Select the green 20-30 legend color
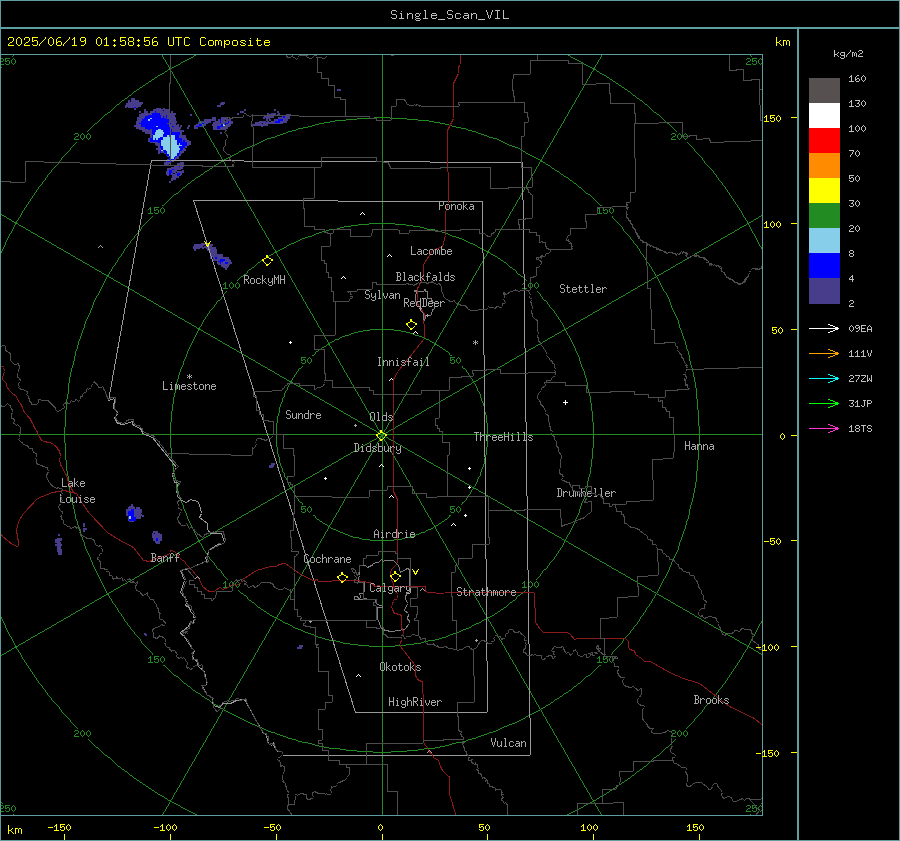 tap(824, 215)
